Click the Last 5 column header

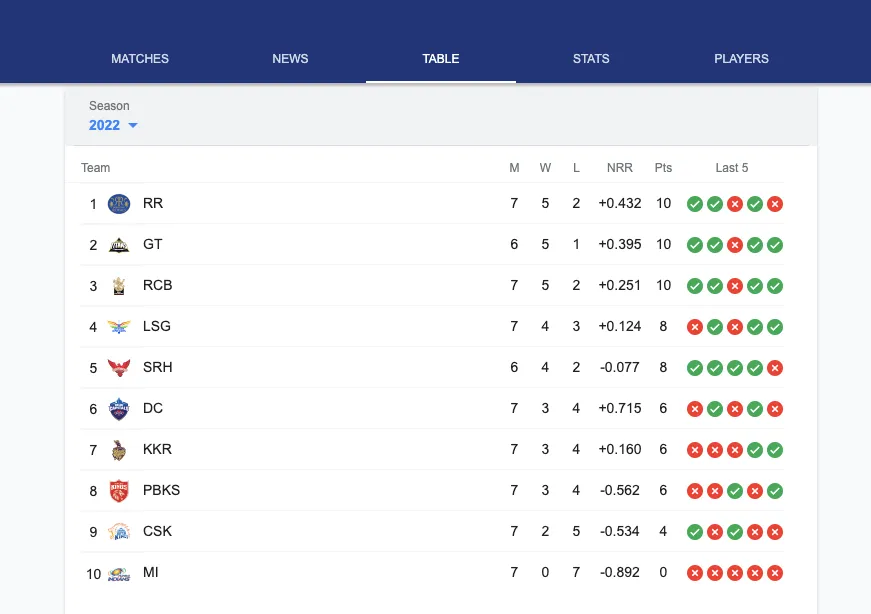pyautogui.click(x=732, y=168)
